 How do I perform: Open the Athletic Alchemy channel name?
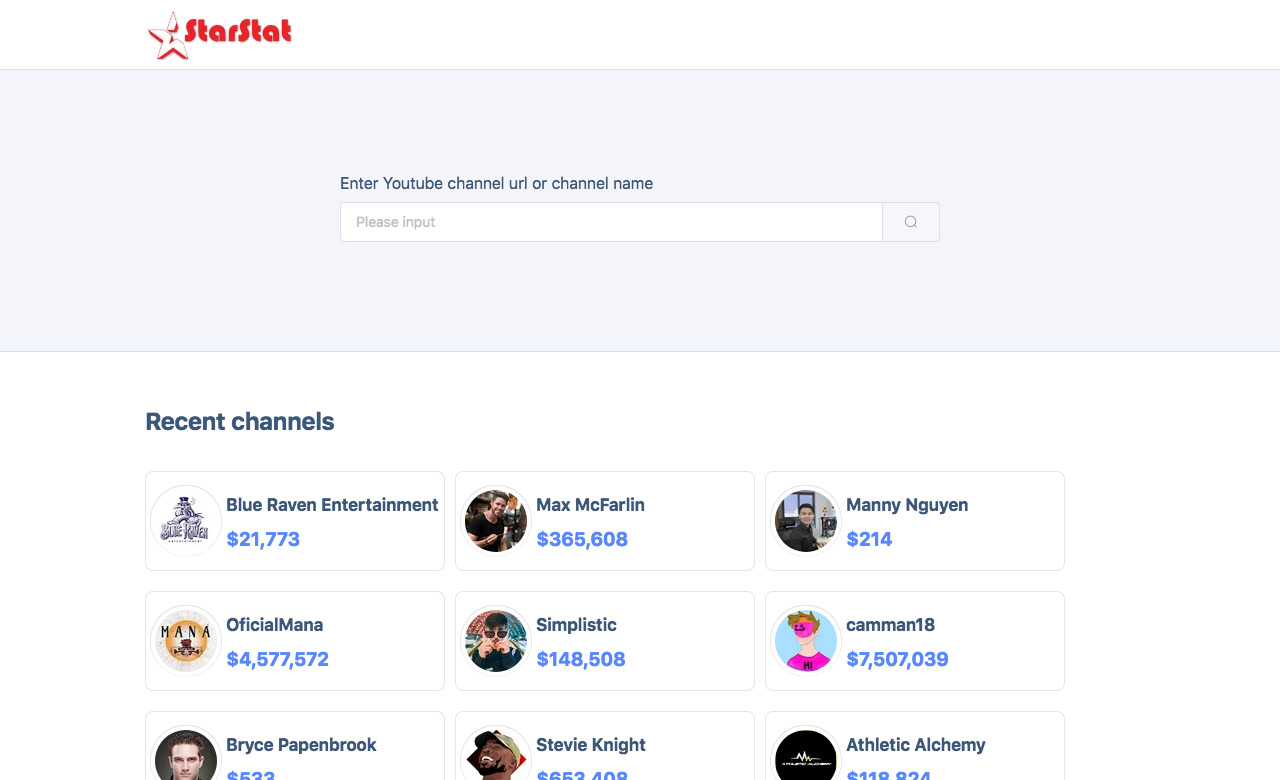916,745
